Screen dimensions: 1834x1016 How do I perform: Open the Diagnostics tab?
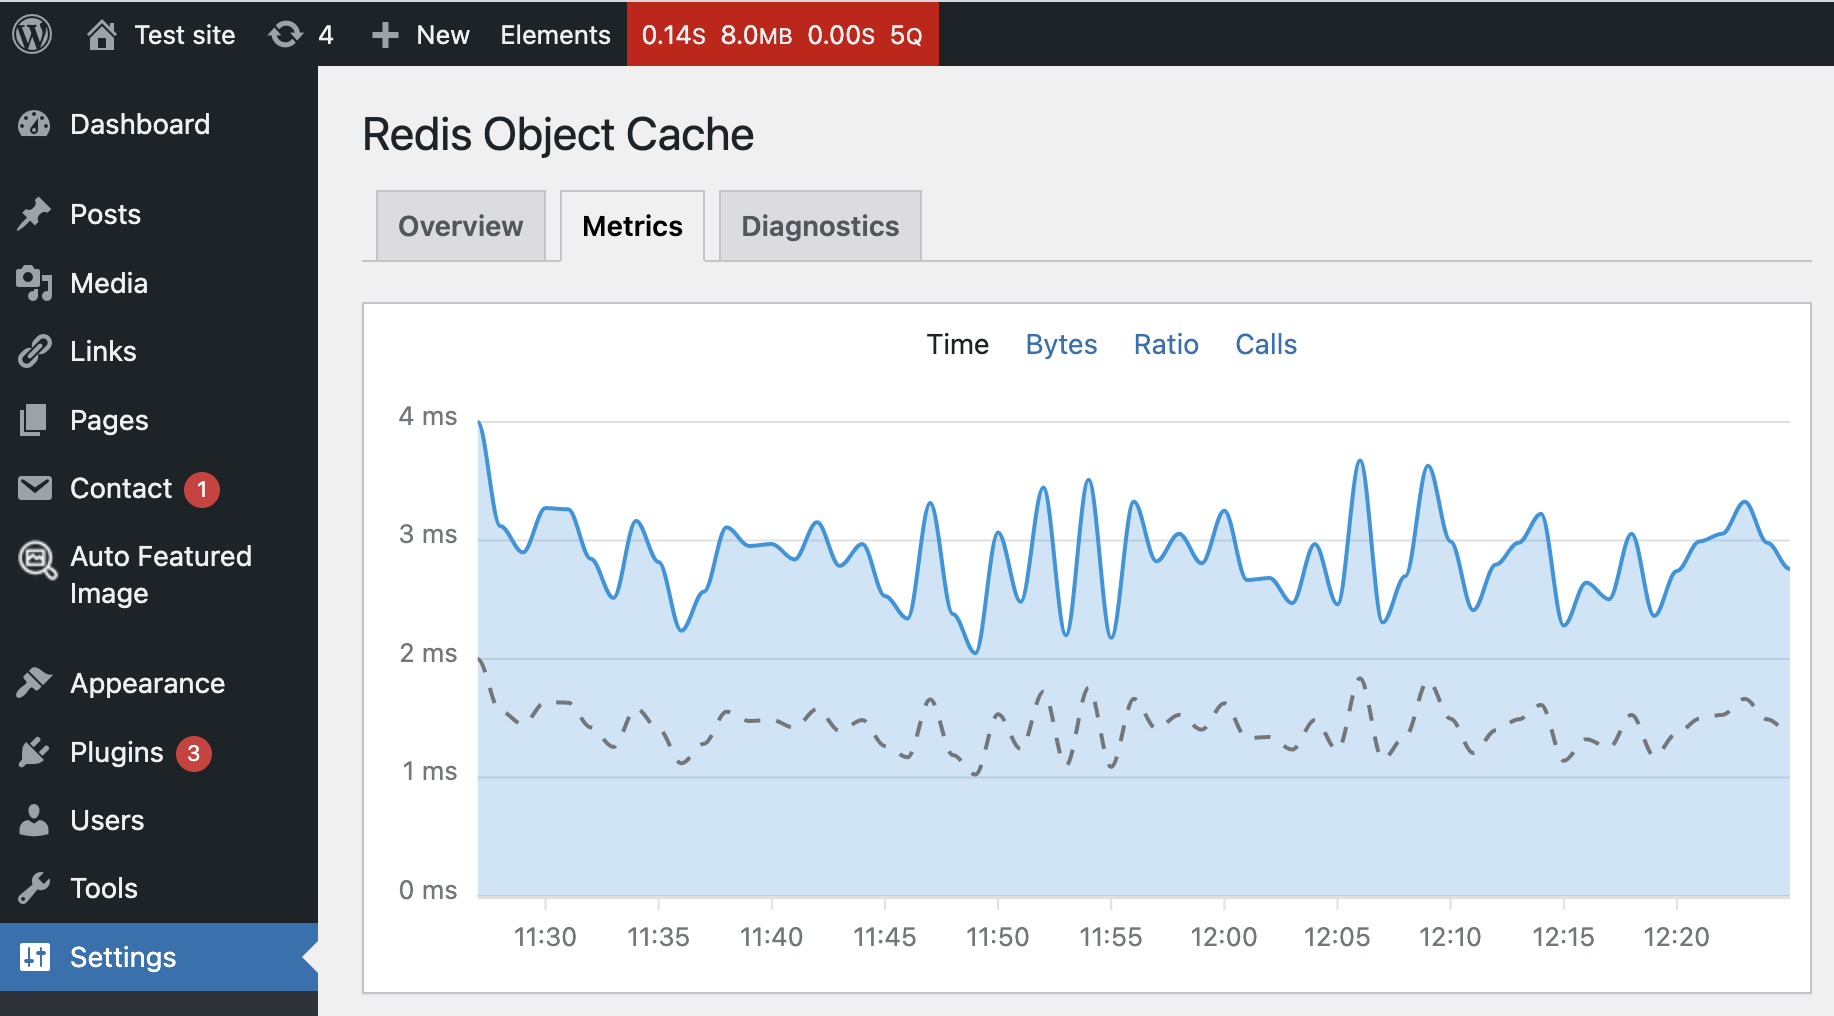820,226
